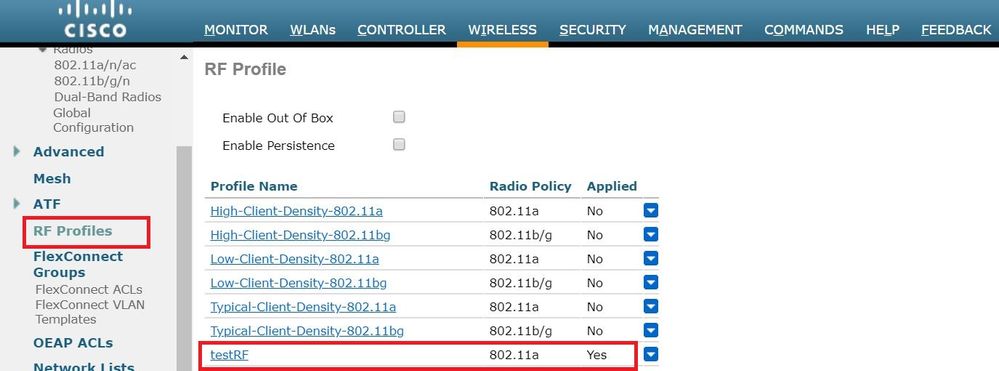Open Dual-Band Radios sidebar item

pos(107,97)
